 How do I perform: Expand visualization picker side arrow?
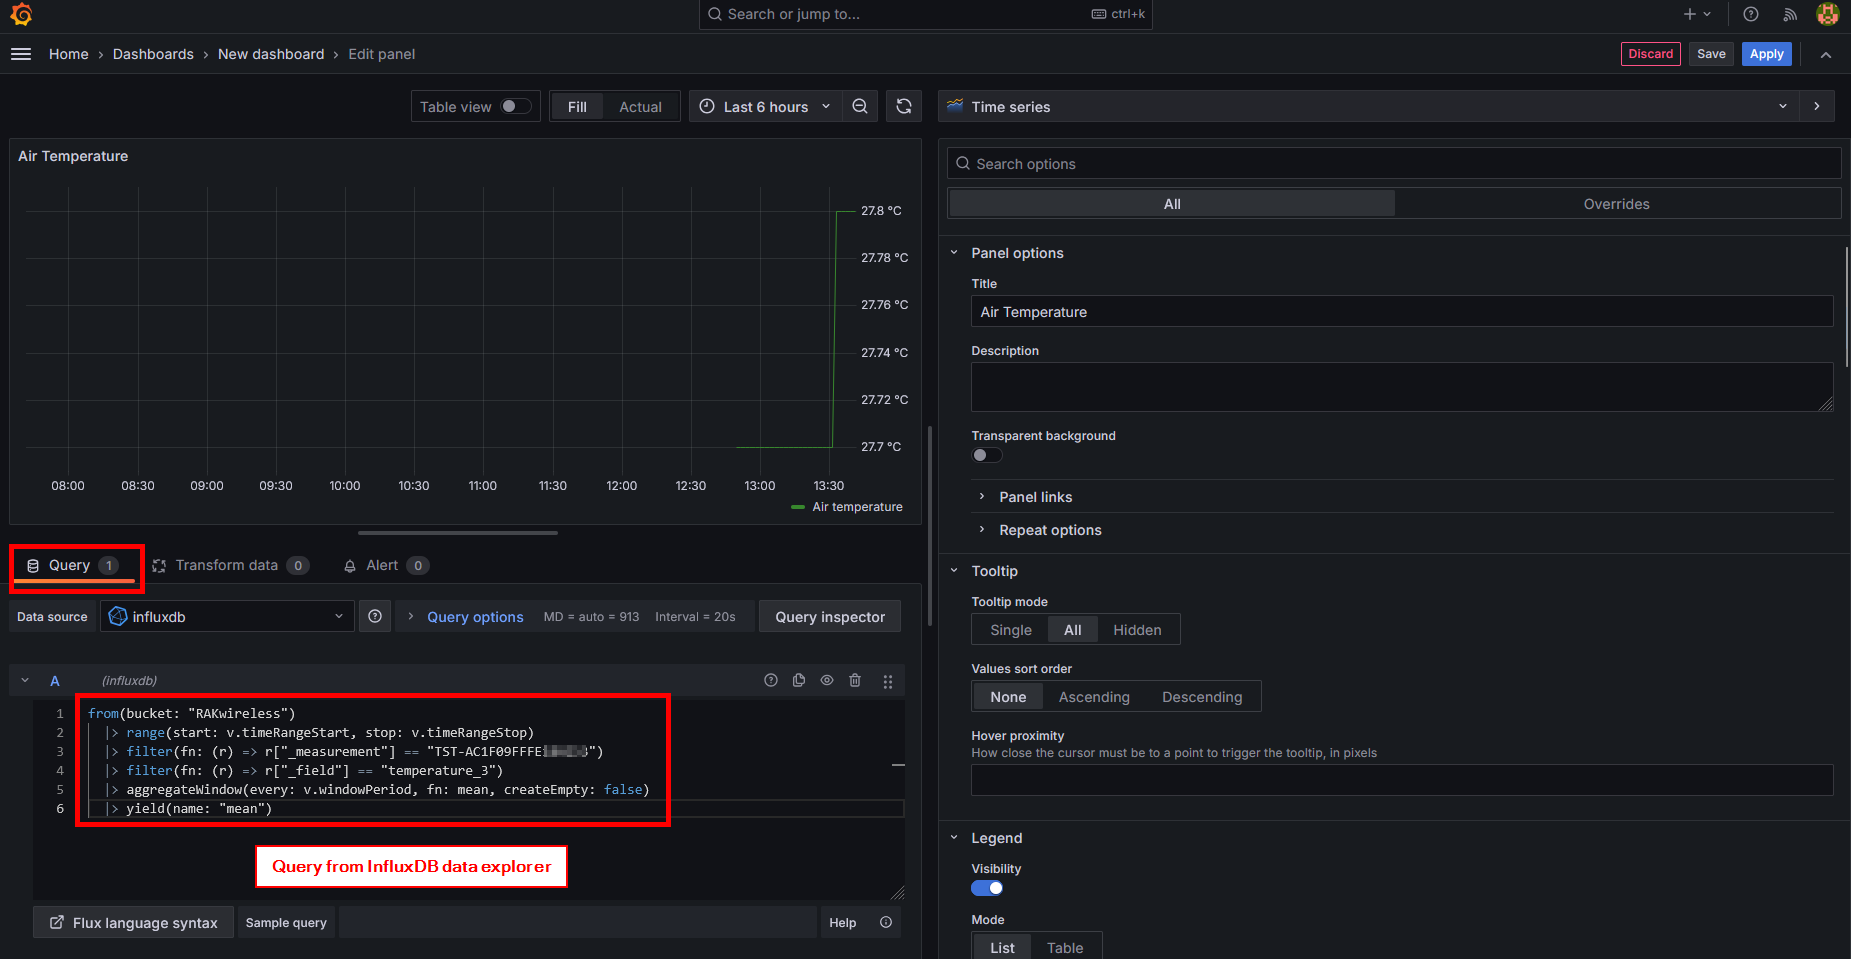[x=1817, y=106]
